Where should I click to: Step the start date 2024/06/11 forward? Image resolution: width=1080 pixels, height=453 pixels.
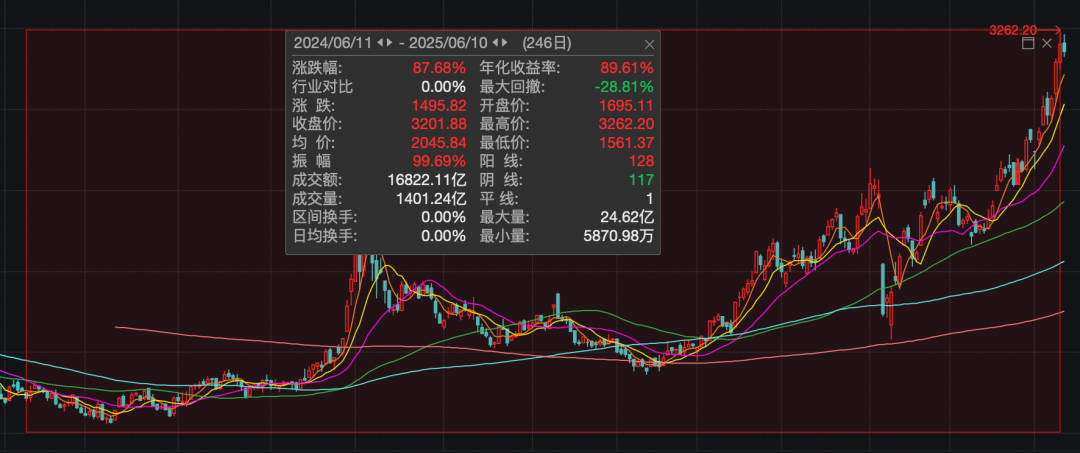pos(388,44)
